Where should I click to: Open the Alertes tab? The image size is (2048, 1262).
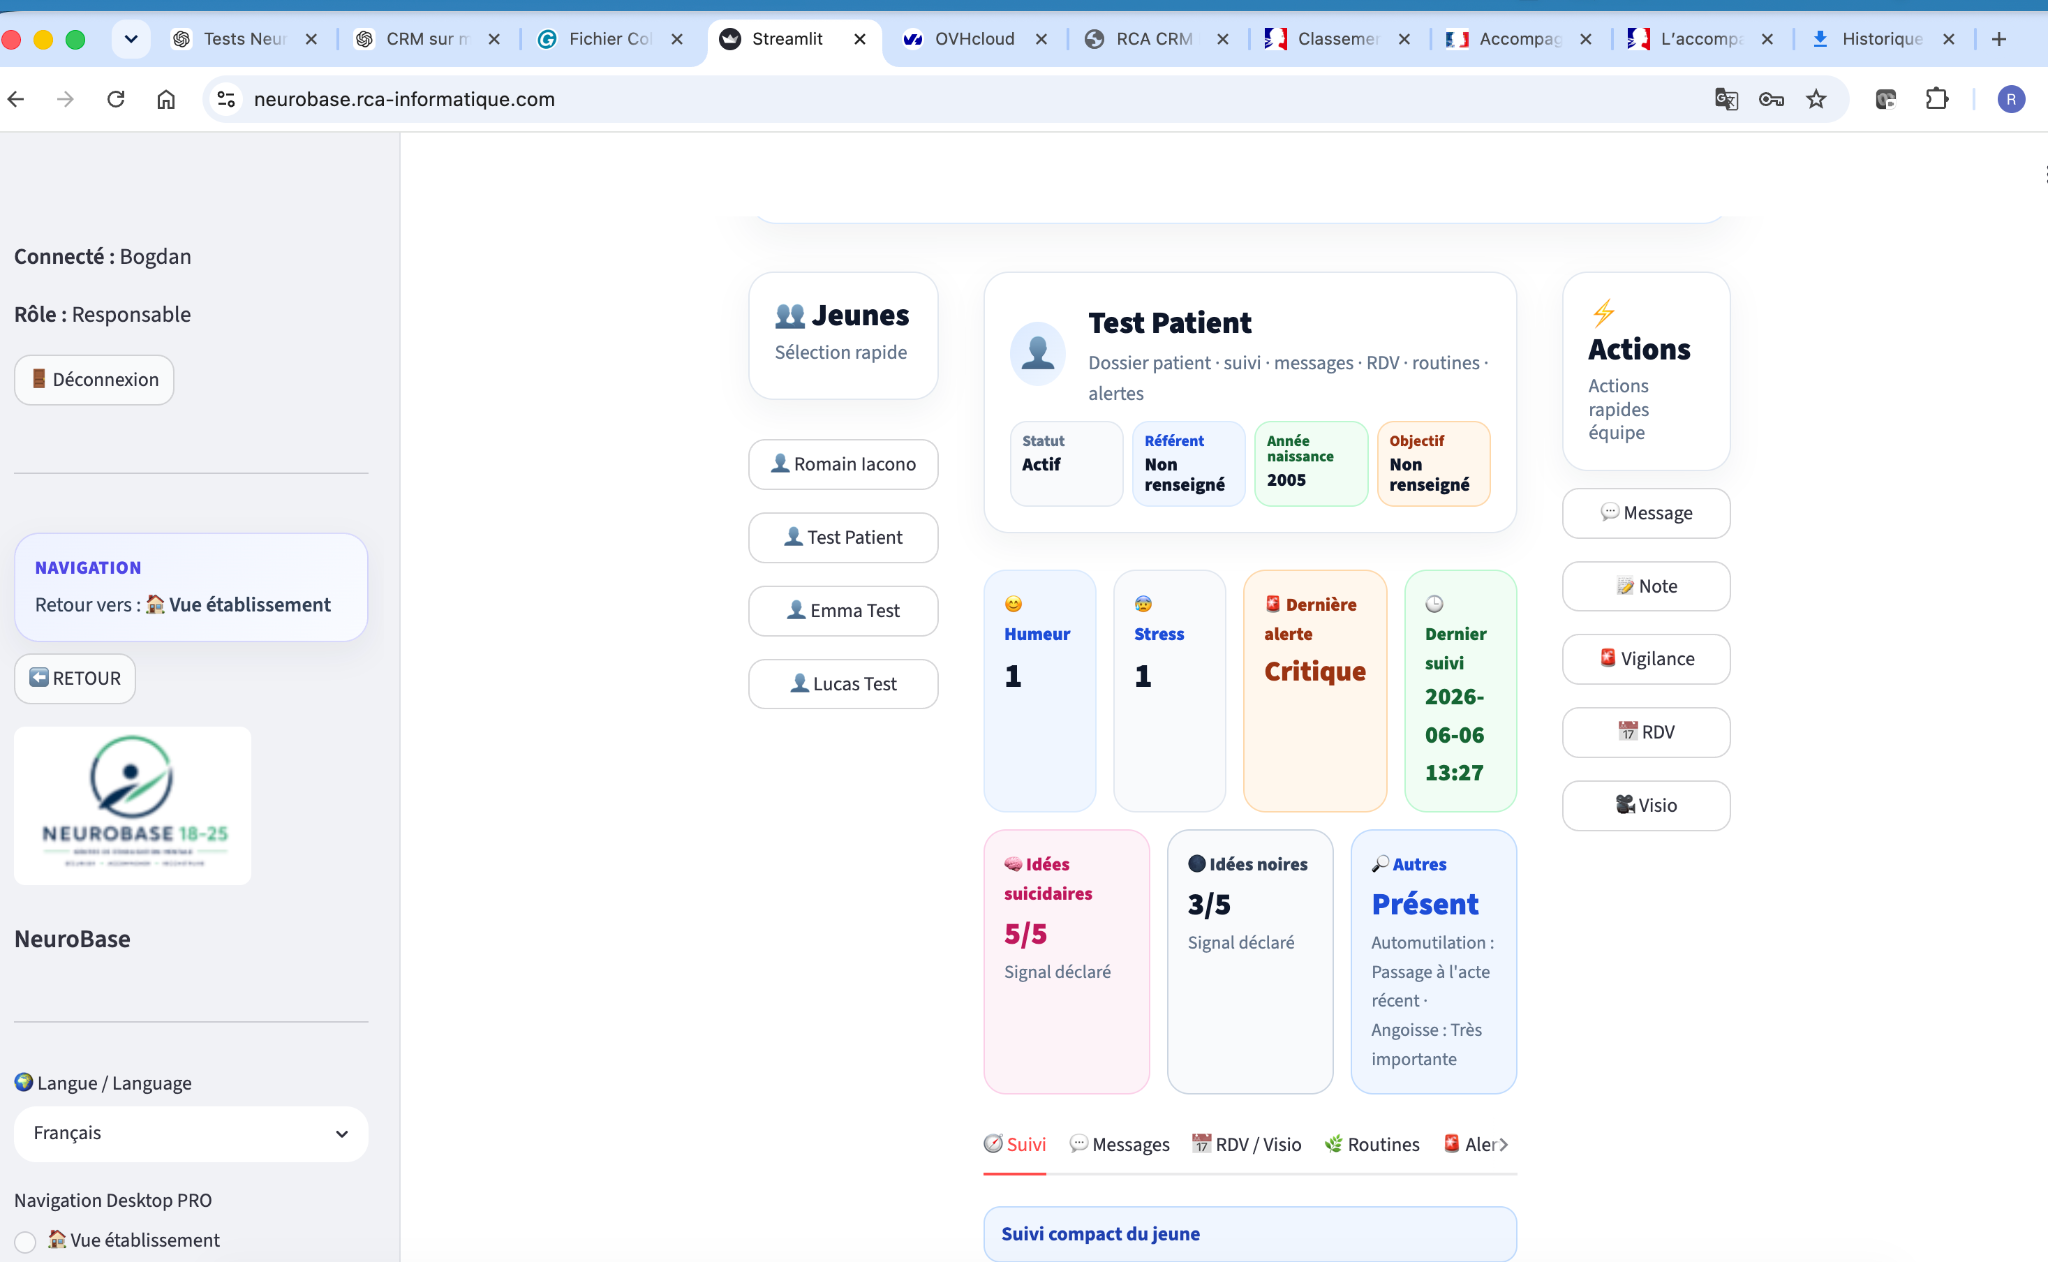point(1470,1144)
